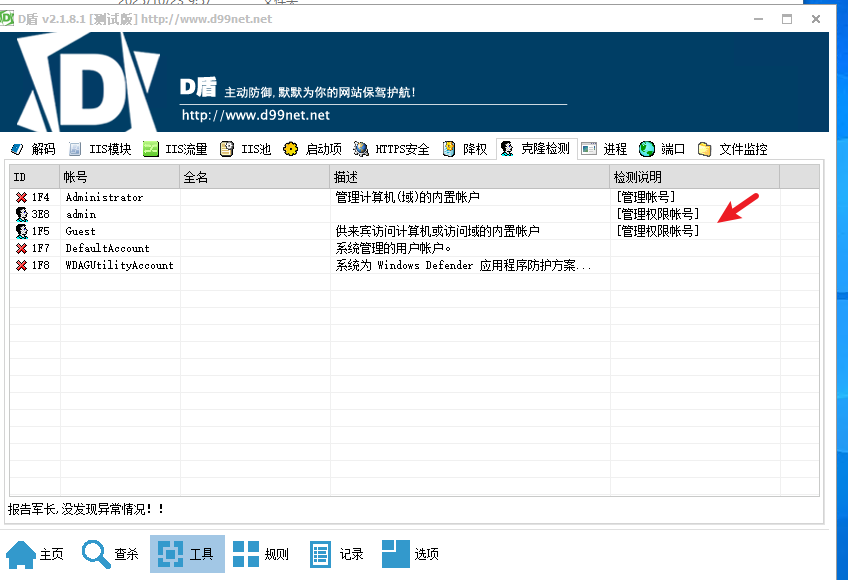Viewport: 848px width, 580px height.
Task: Click user icon of 1F5 row
Action: tap(22, 231)
